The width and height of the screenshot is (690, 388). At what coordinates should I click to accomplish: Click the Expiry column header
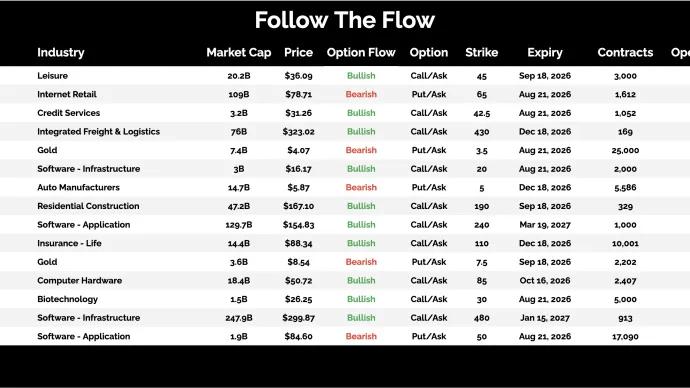pyautogui.click(x=545, y=52)
